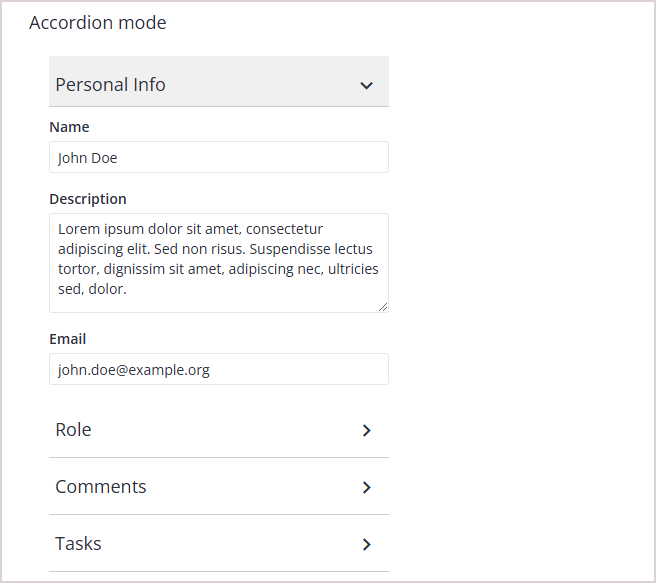Click the Role section right chevron icon
656x583 pixels.
pos(367,430)
